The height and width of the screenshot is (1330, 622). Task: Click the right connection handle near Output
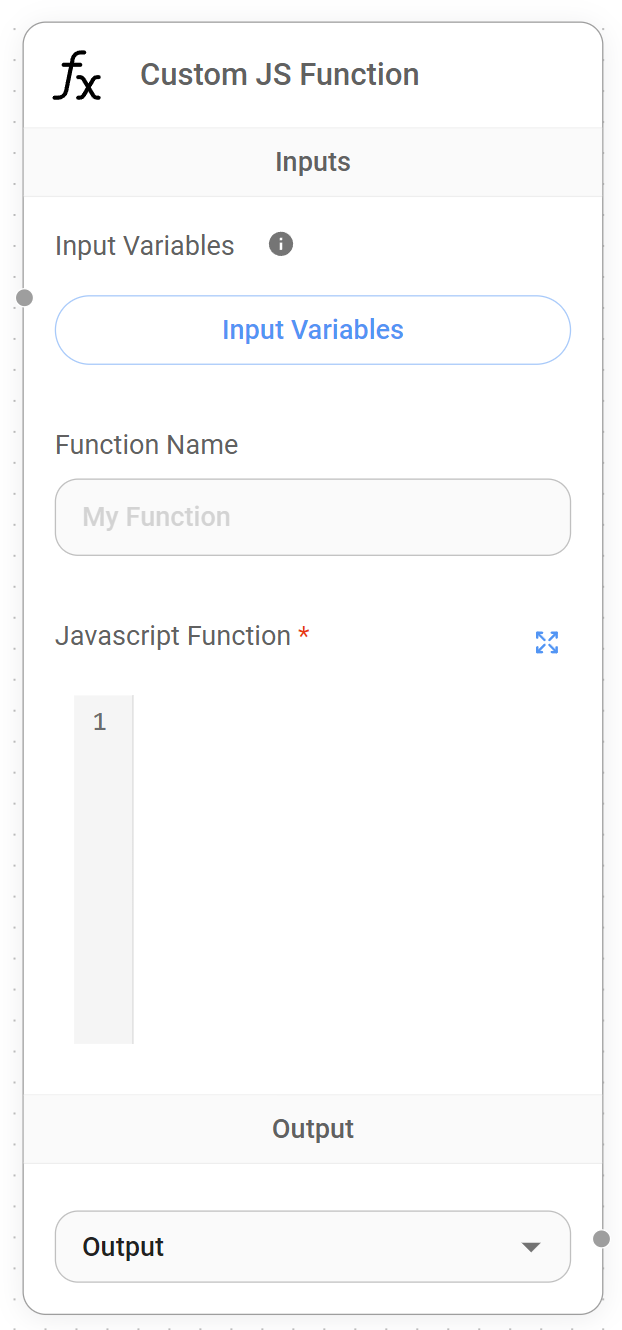click(x=601, y=1239)
